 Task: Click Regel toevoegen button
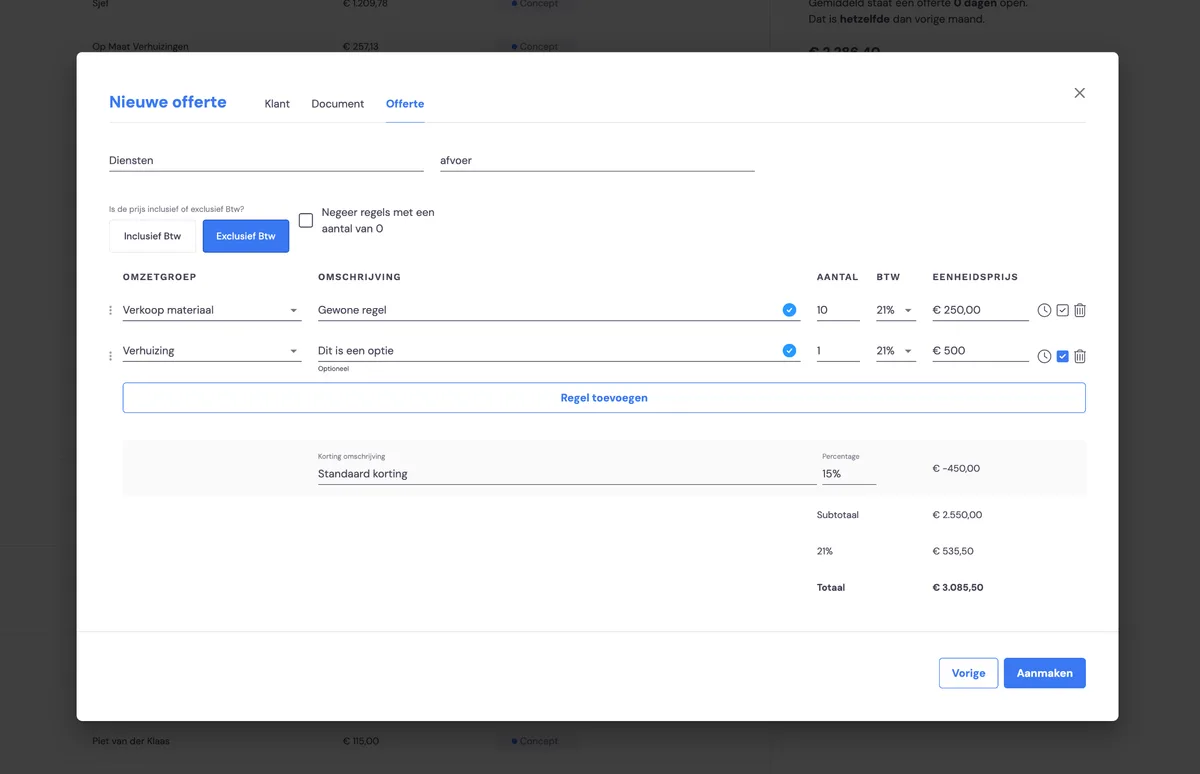pos(604,398)
